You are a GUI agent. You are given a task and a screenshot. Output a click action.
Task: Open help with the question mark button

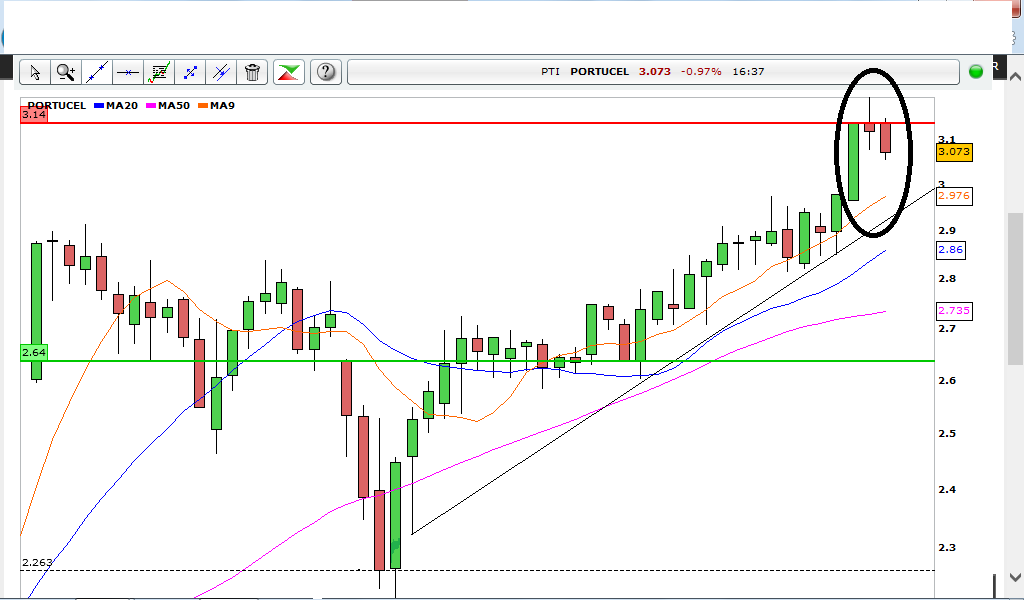(326, 72)
